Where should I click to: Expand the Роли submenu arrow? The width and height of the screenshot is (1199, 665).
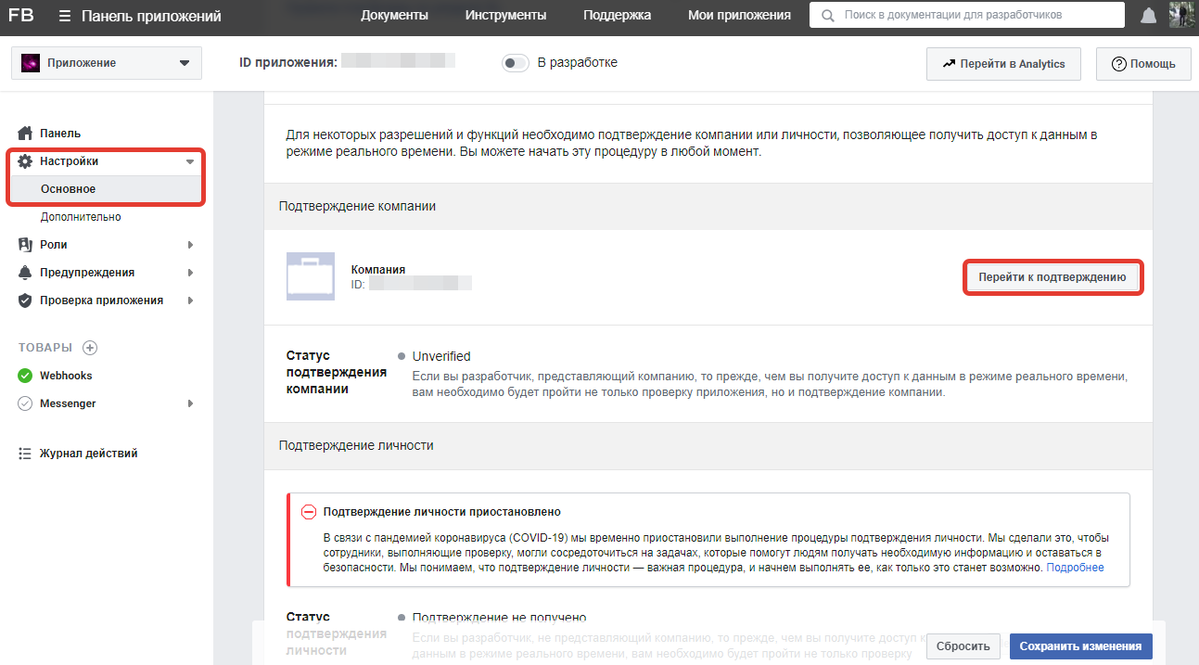(190, 245)
